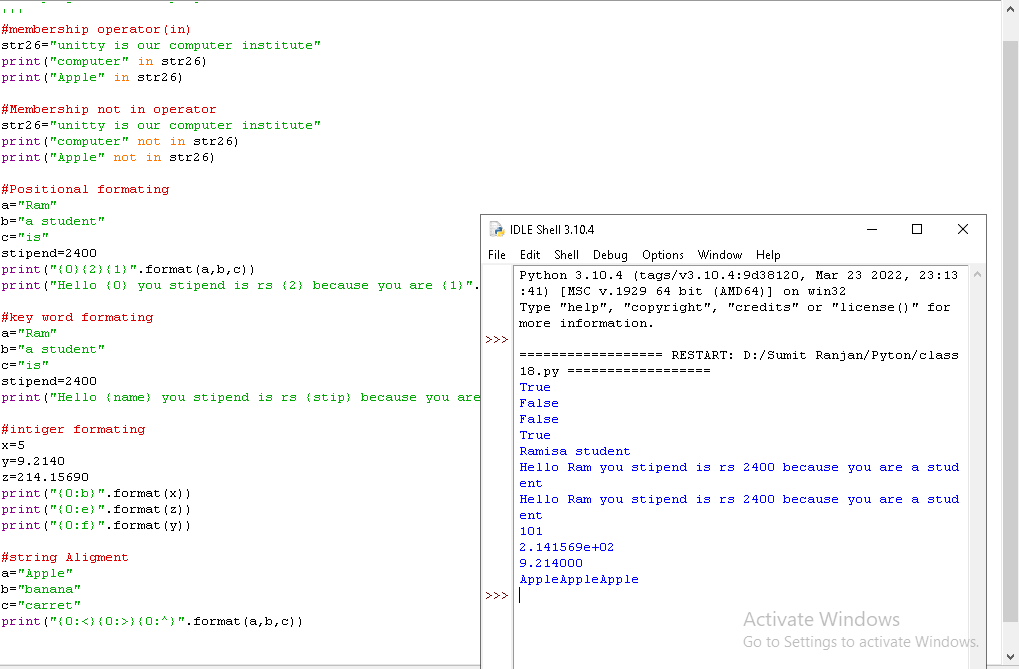Maximize the IDLE Shell window
Image resolution: width=1019 pixels, height=669 pixels.
pos(916,229)
